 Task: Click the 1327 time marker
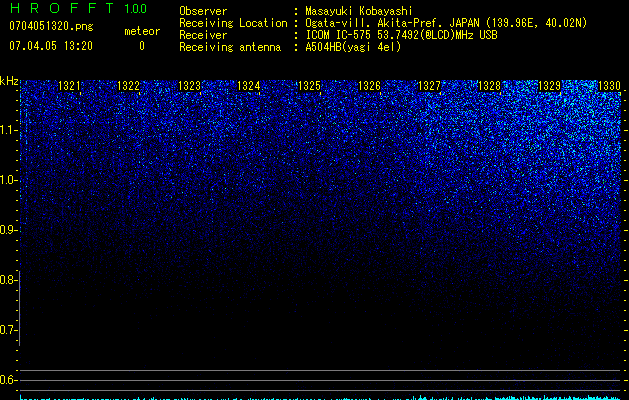429,86
